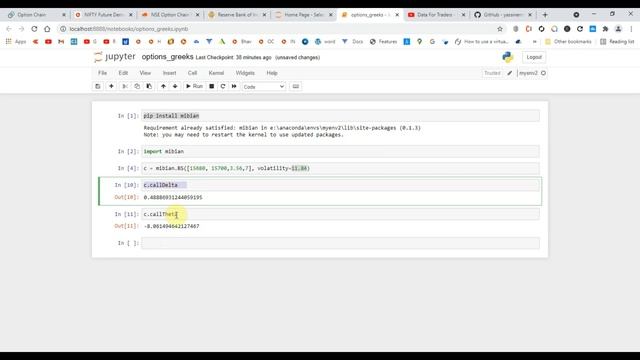This screenshot has width=640, height=360.
Task: Switch to the Data For Traders tab
Action: pyautogui.click(x=435, y=15)
